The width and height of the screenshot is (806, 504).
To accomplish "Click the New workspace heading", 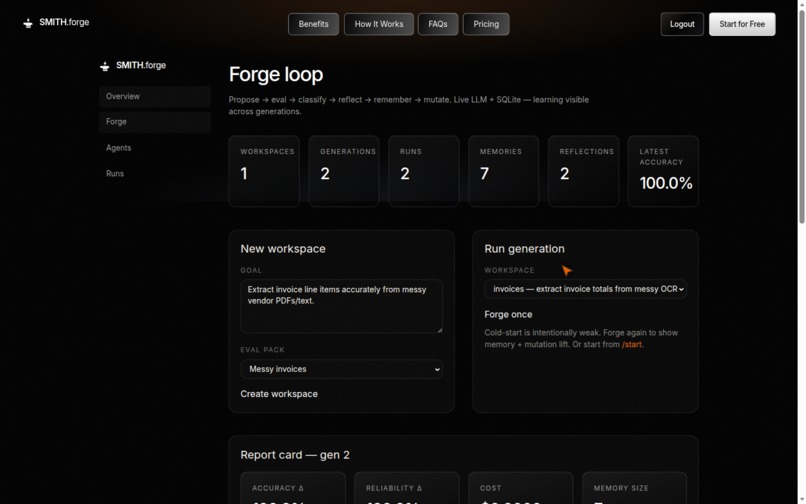I will pos(283,249).
